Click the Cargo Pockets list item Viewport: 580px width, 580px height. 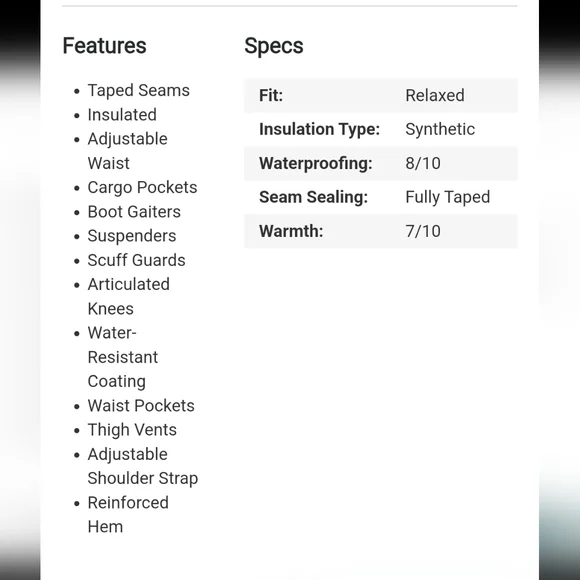pos(142,188)
